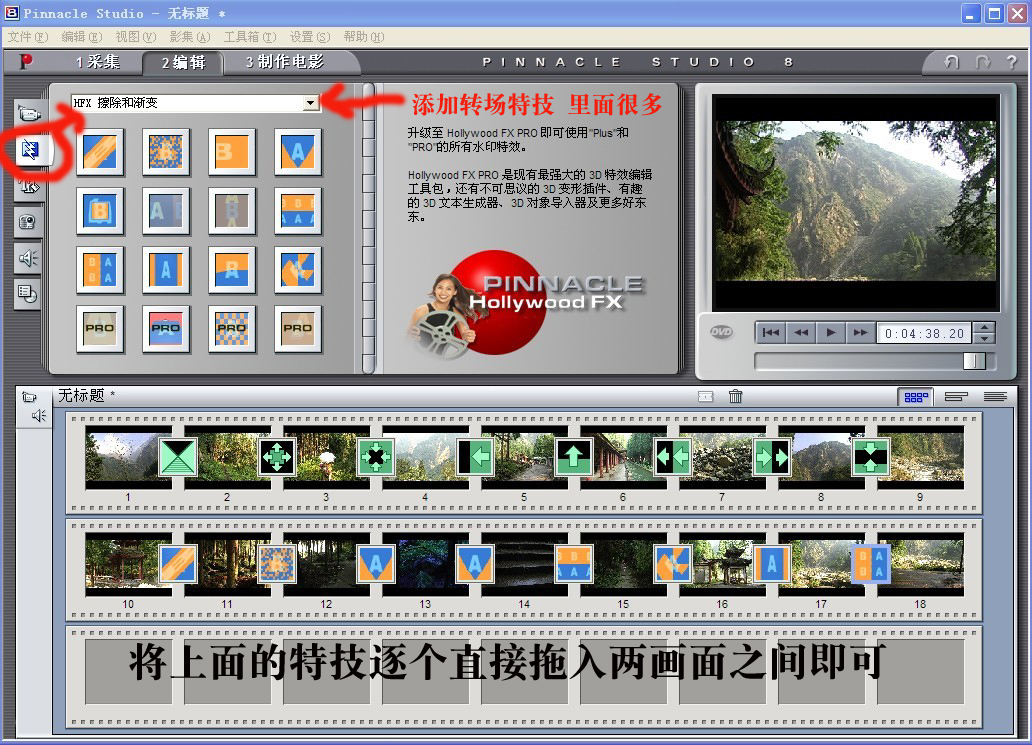Decrease the timecode with down stepper

click(984, 338)
